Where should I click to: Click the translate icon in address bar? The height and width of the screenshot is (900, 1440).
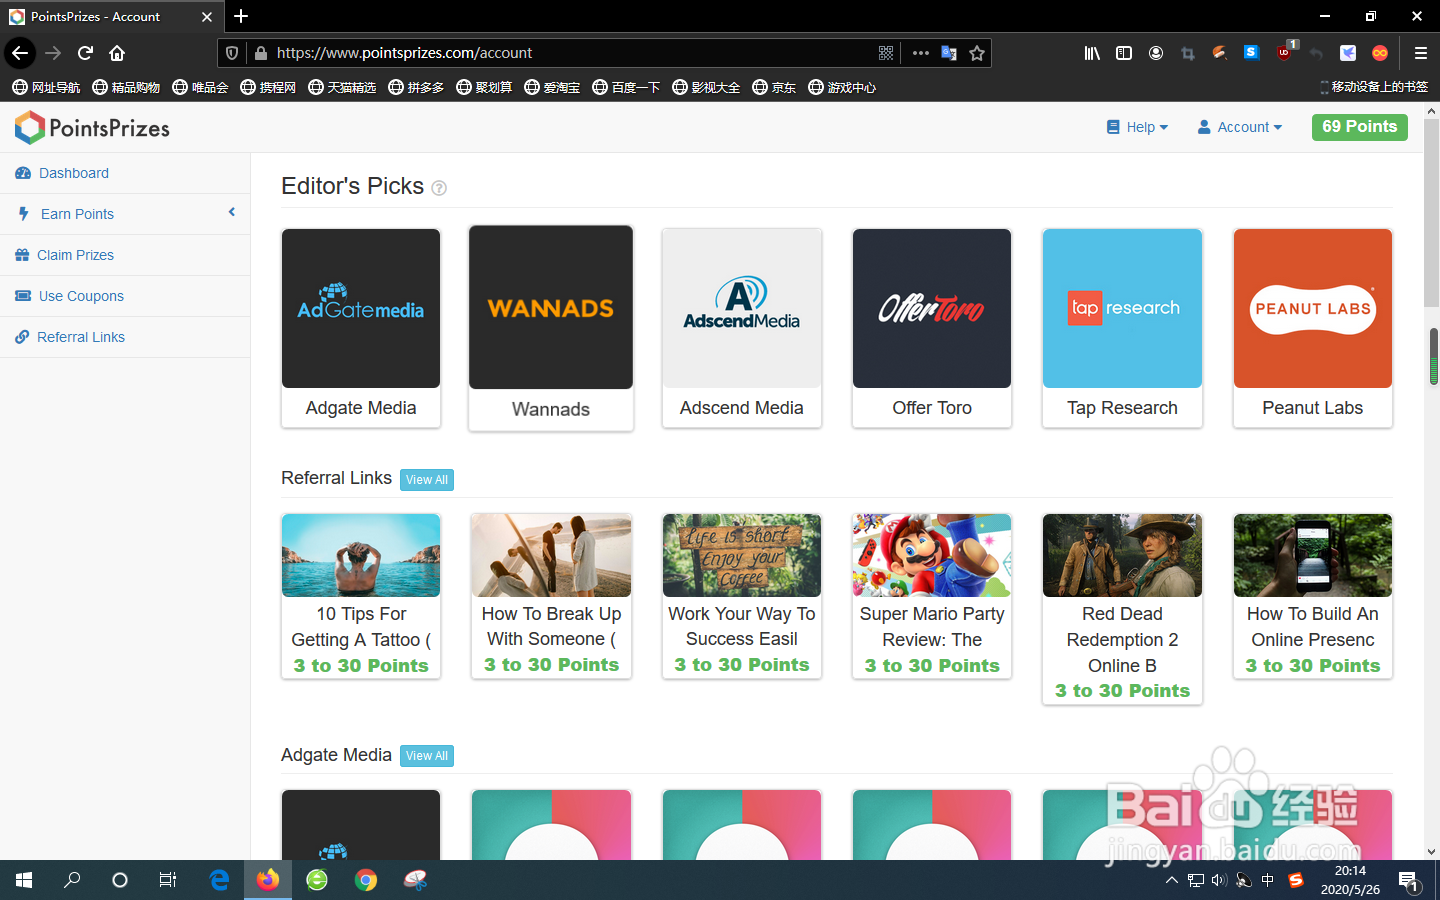click(x=949, y=53)
